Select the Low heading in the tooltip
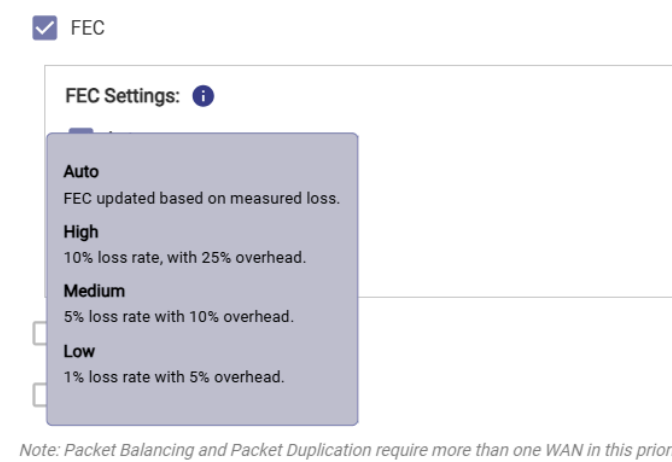The width and height of the screenshot is (672, 462). coord(79,351)
